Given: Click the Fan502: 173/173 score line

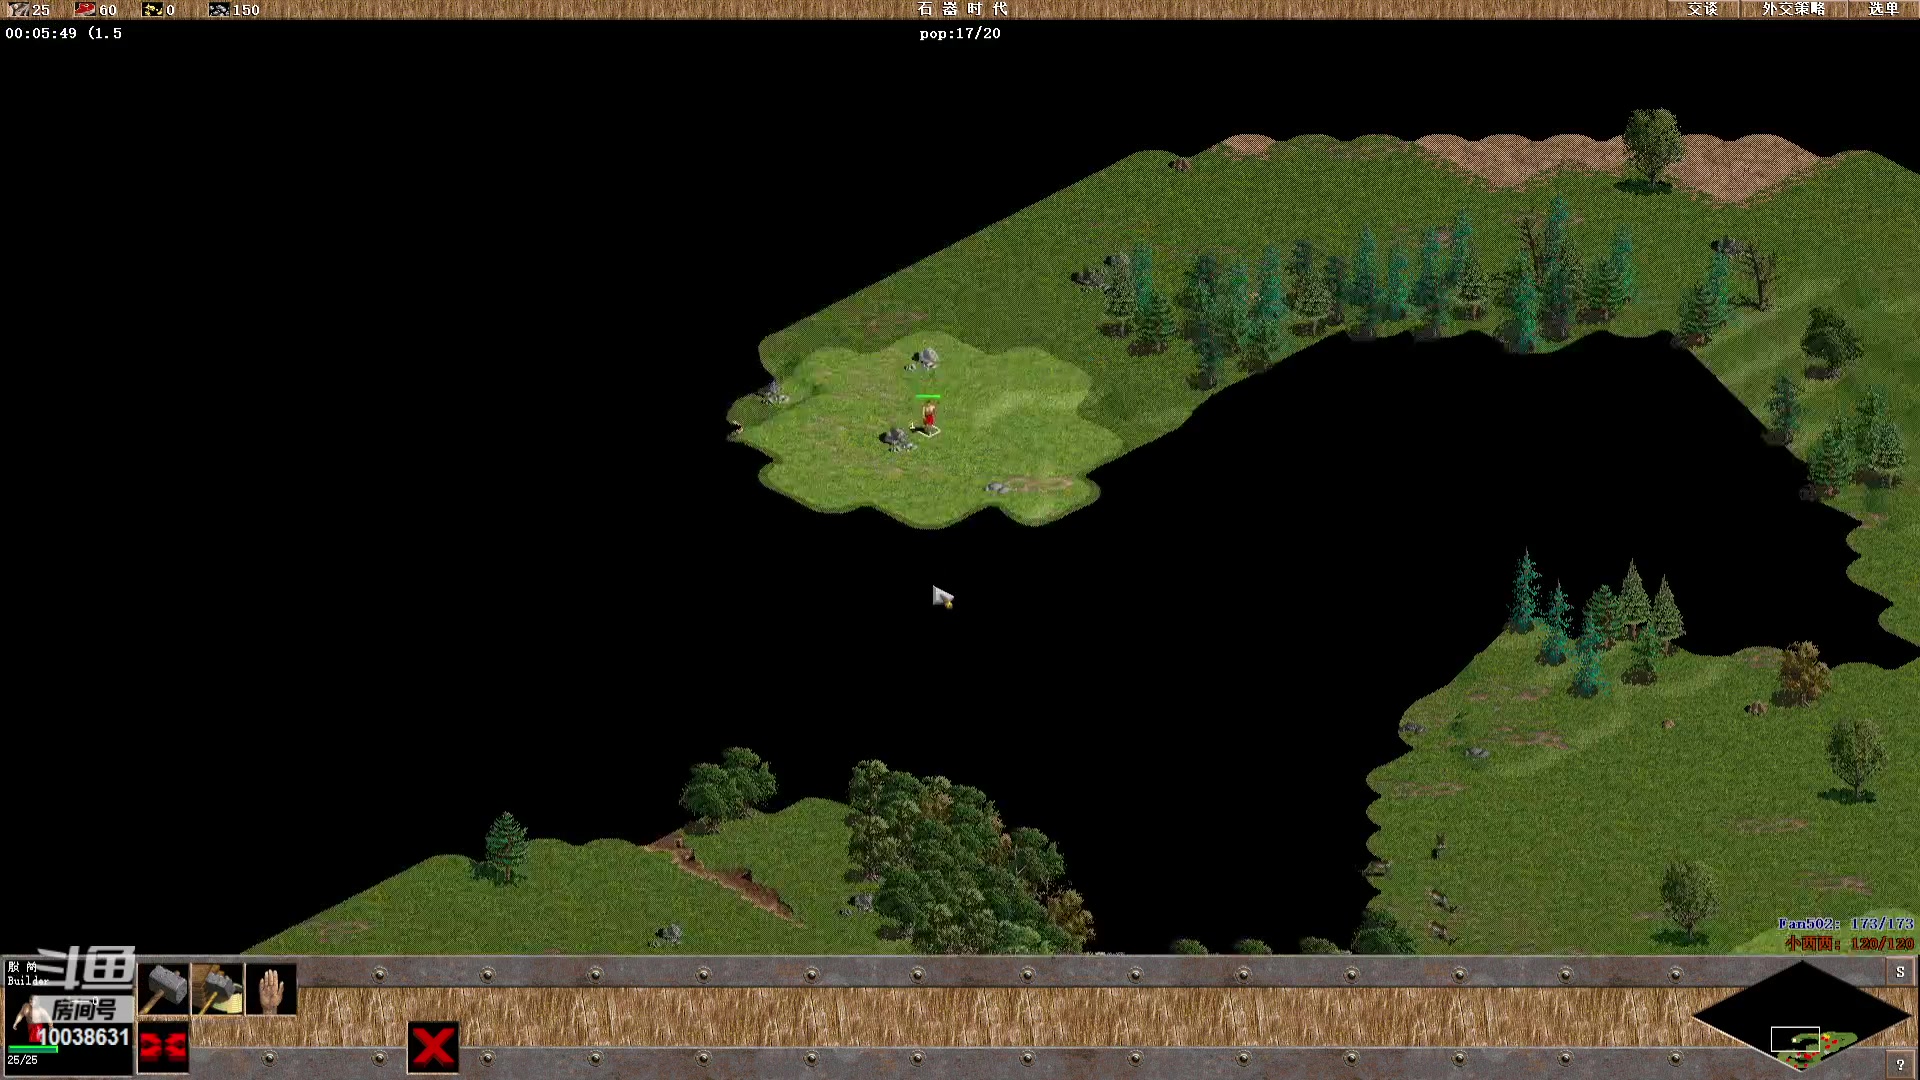Looking at the screenshot, I should (x=1845, y=924).
